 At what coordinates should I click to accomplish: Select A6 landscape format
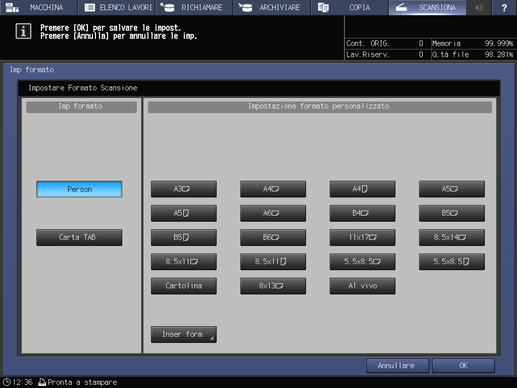coord(273,213)
